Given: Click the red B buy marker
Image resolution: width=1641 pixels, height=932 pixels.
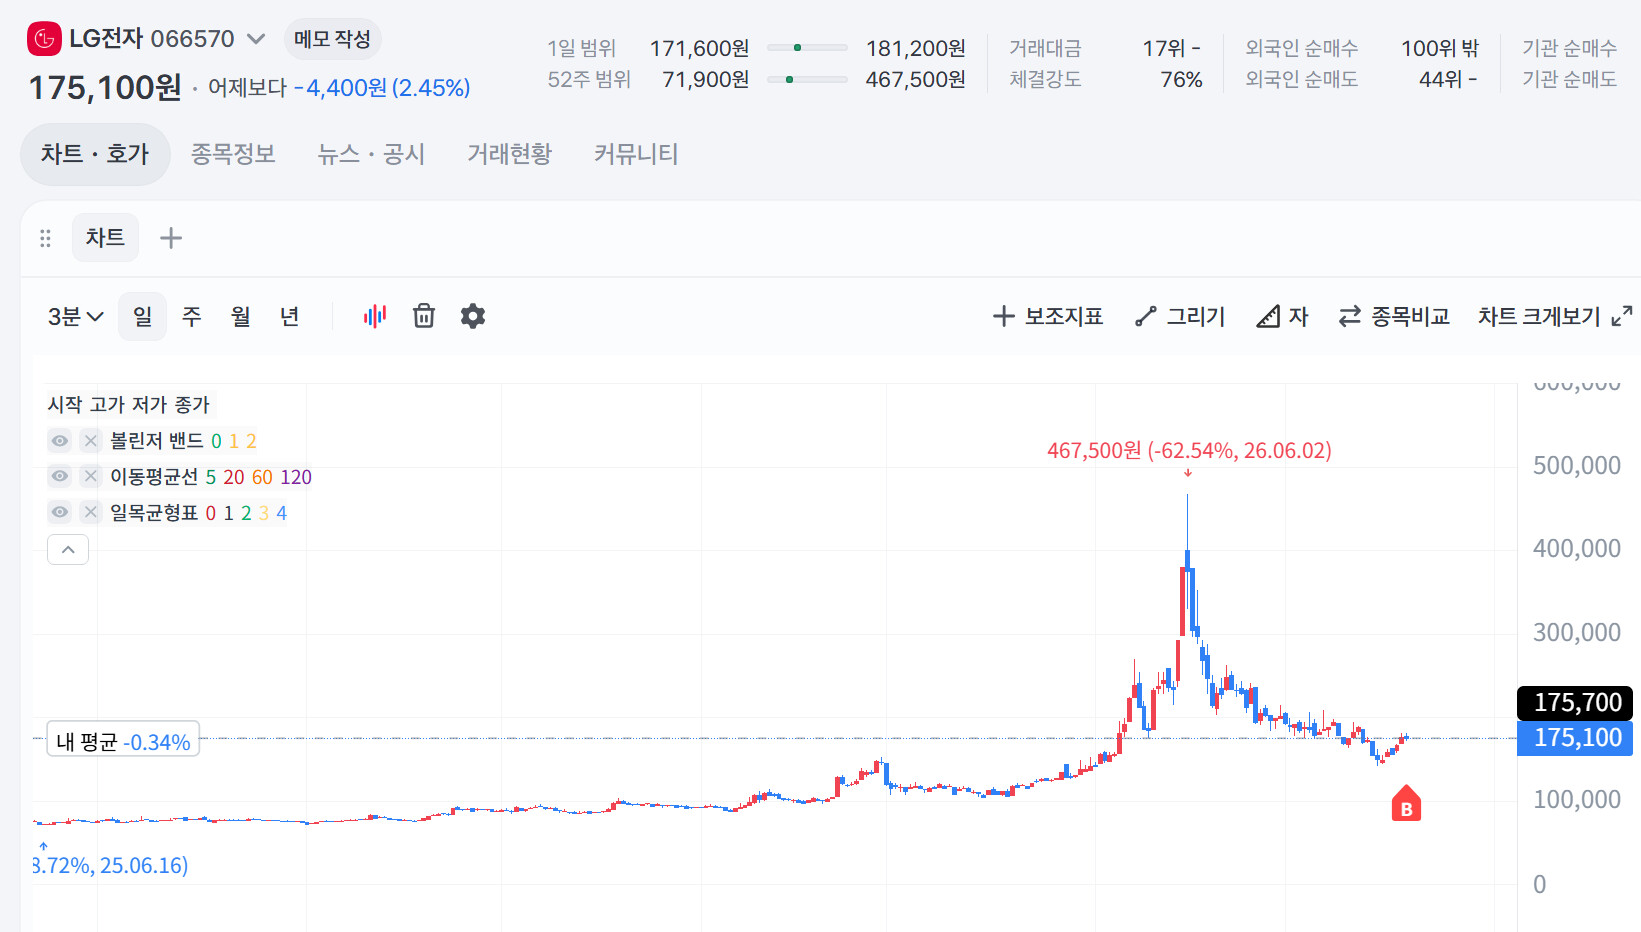Looking at the screenshot, I should (x=1406, y=803).
